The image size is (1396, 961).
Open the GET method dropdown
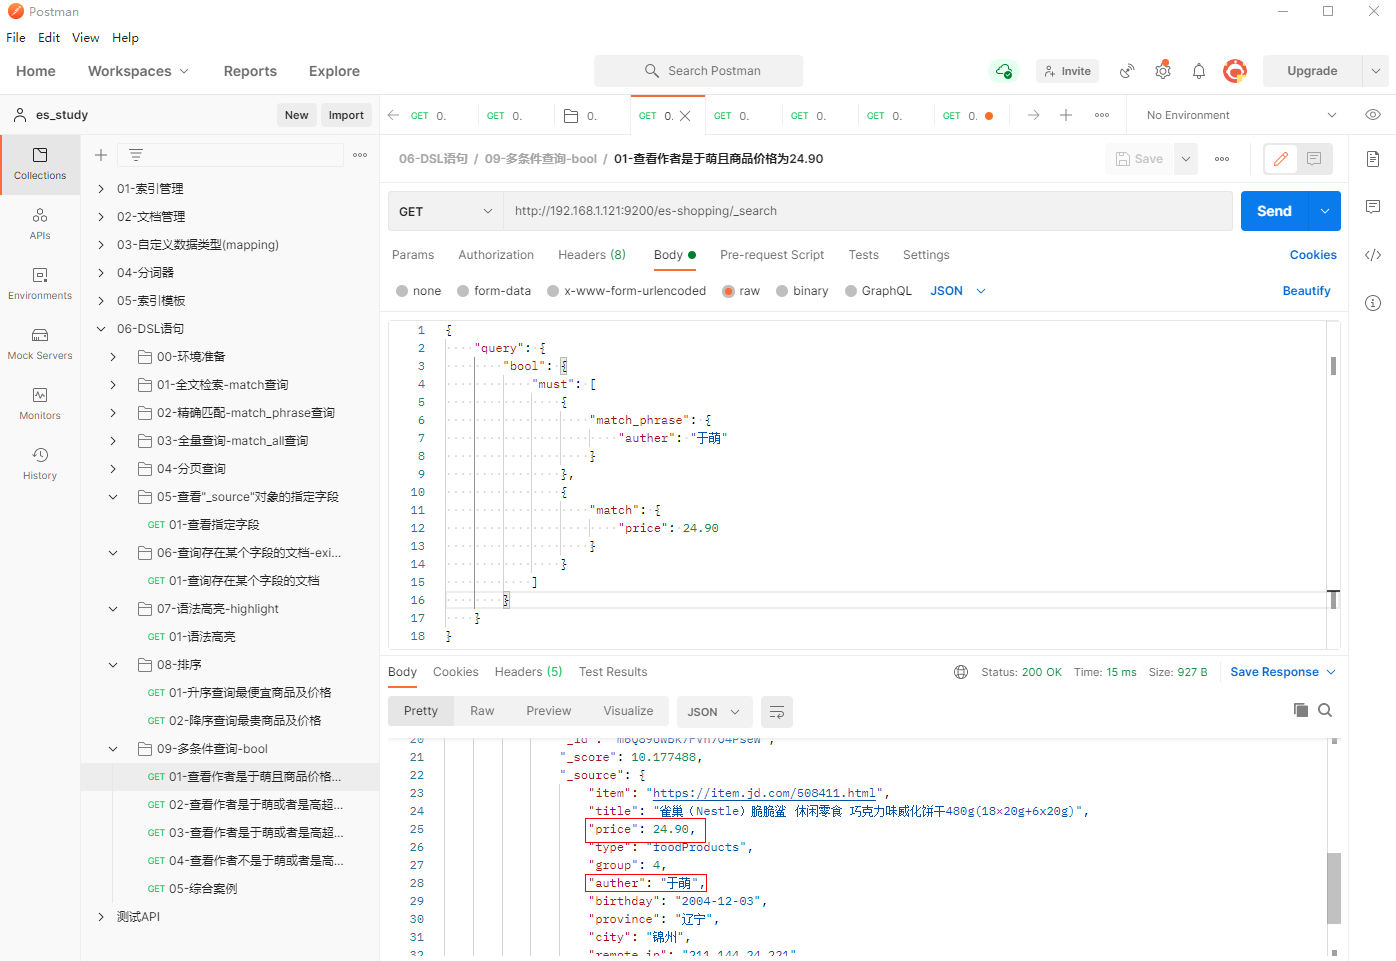coord(445,211)
